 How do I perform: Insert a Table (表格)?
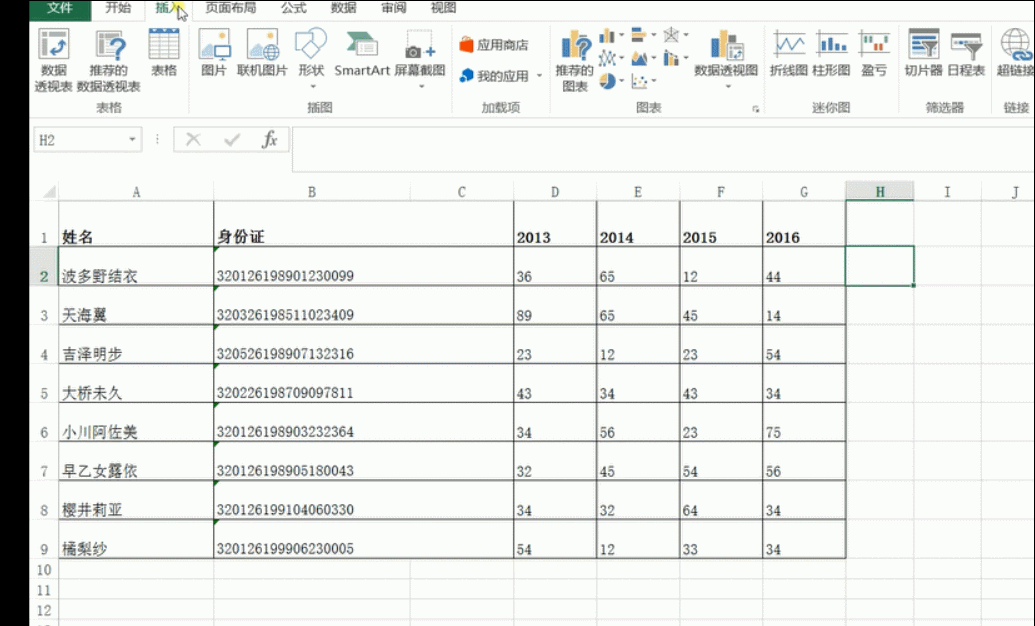pyautogui.click(x=164, y=52)
